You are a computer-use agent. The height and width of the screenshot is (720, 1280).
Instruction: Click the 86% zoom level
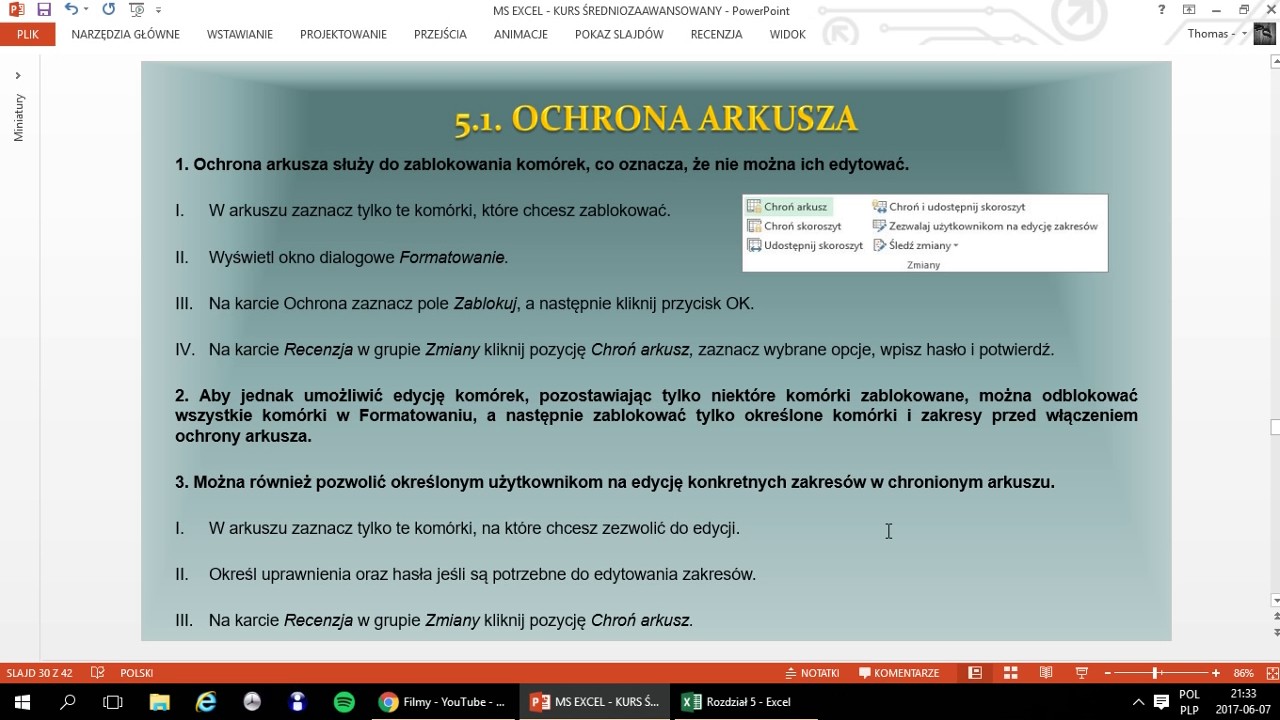tap(1243, 673)
